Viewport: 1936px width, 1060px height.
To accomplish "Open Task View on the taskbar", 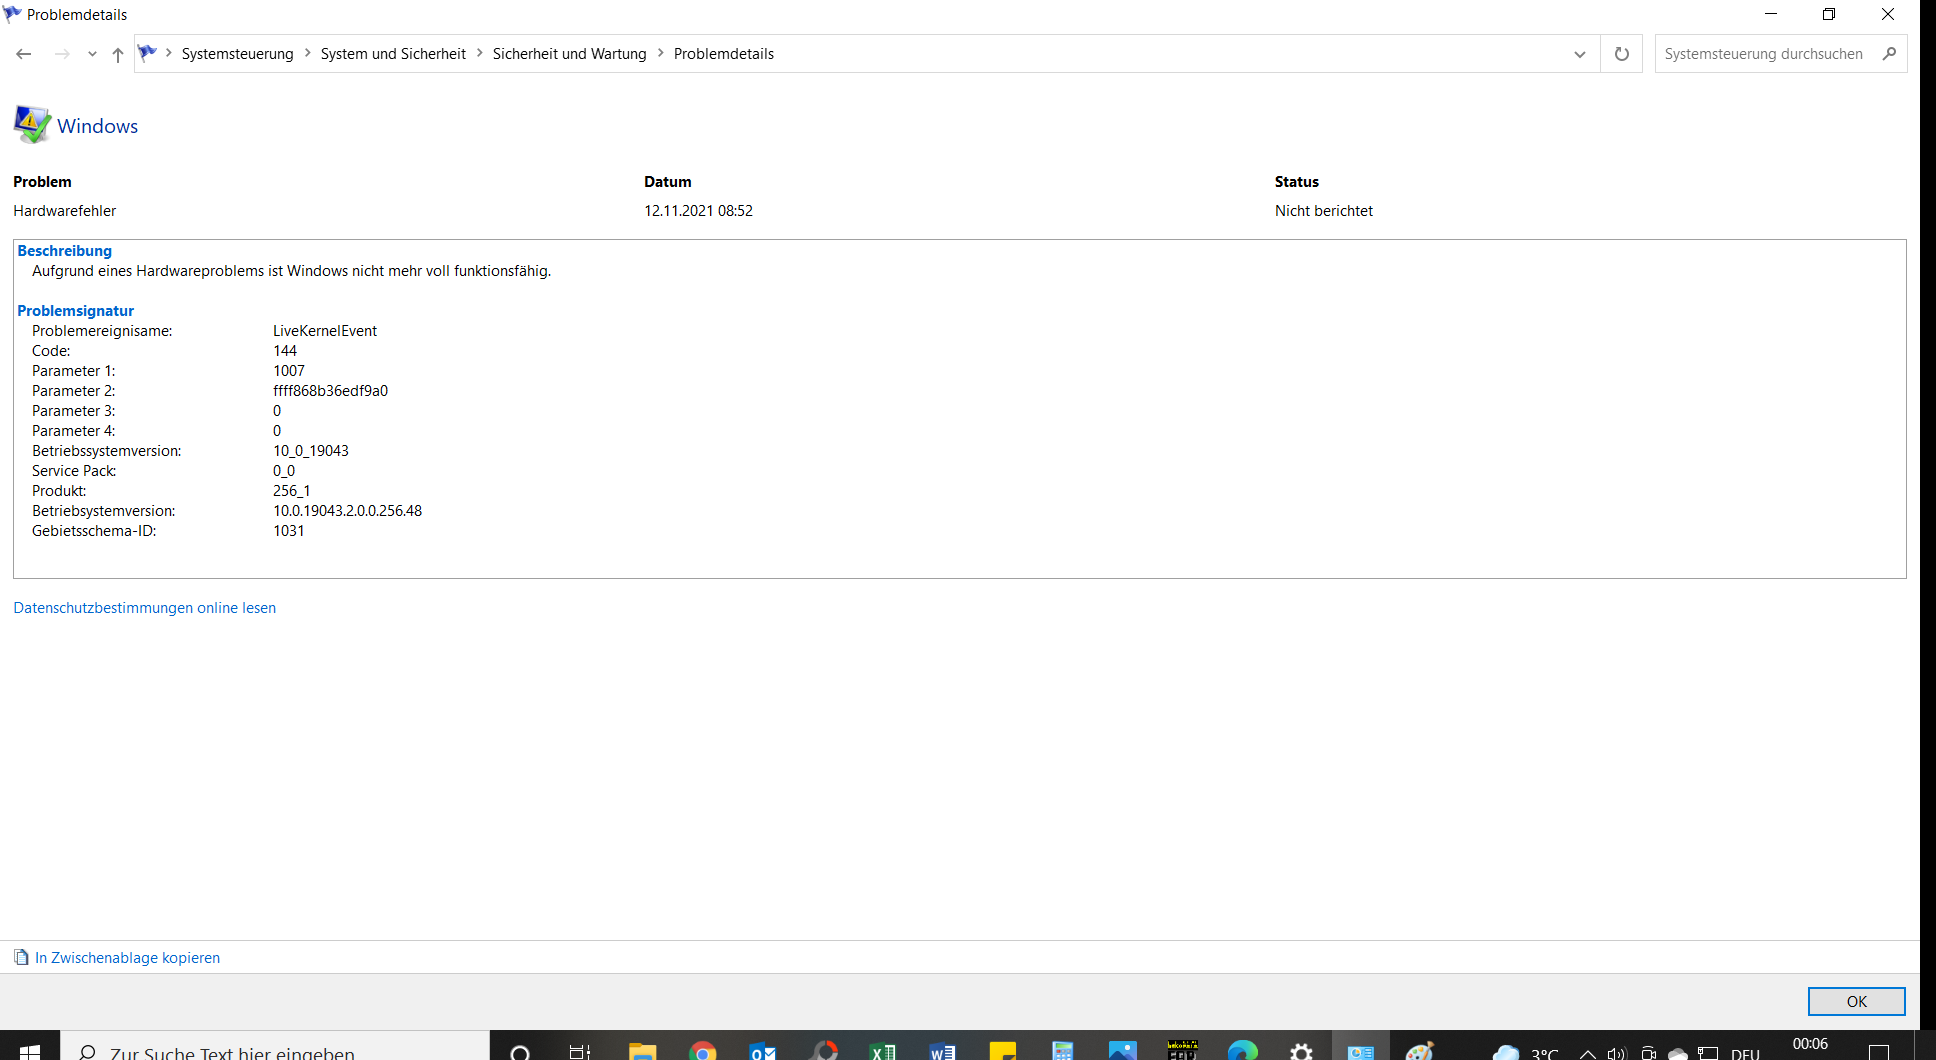I will pyautogui.click(x=580, y=1050).
